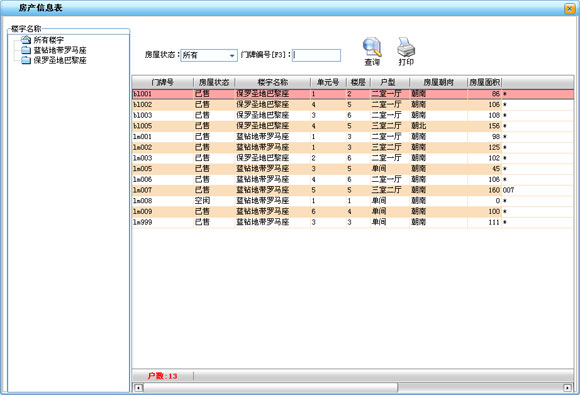Click the 007 value in row lm007
The image size is (580, 395).
508,190
